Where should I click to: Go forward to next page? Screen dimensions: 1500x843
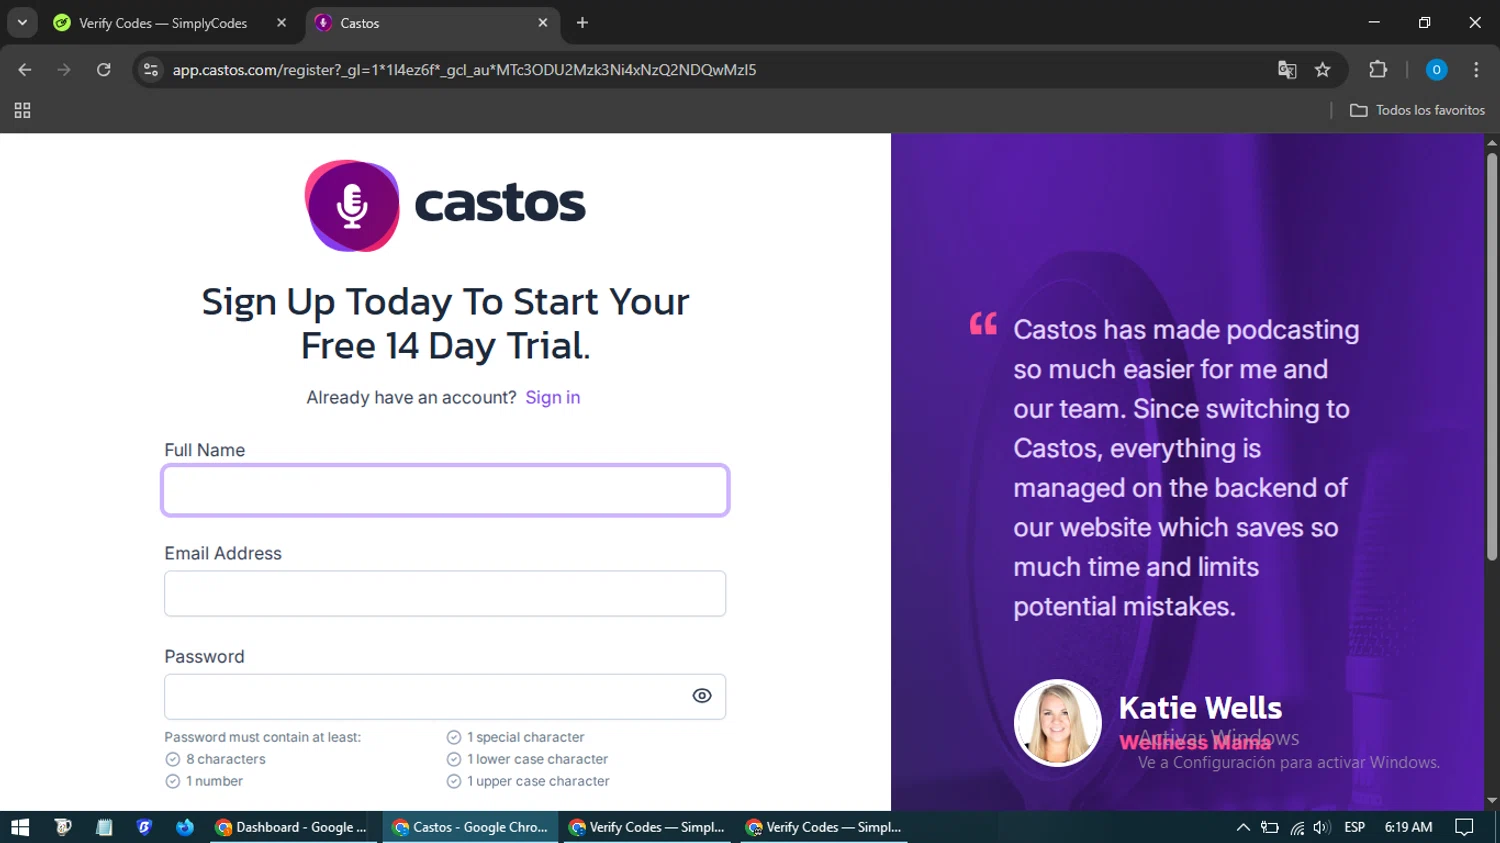click(64, 69)
